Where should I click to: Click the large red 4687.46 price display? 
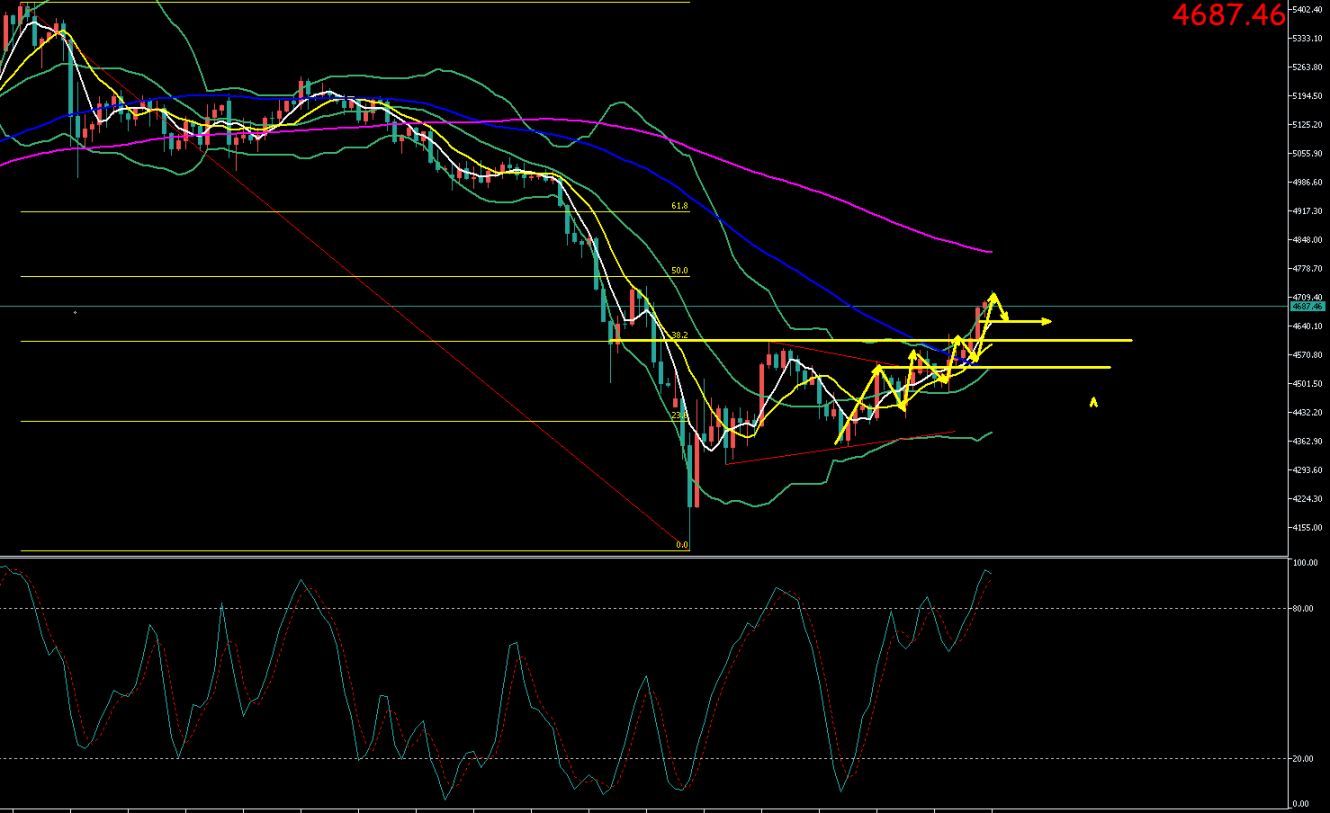click(x=1228, y=15)
